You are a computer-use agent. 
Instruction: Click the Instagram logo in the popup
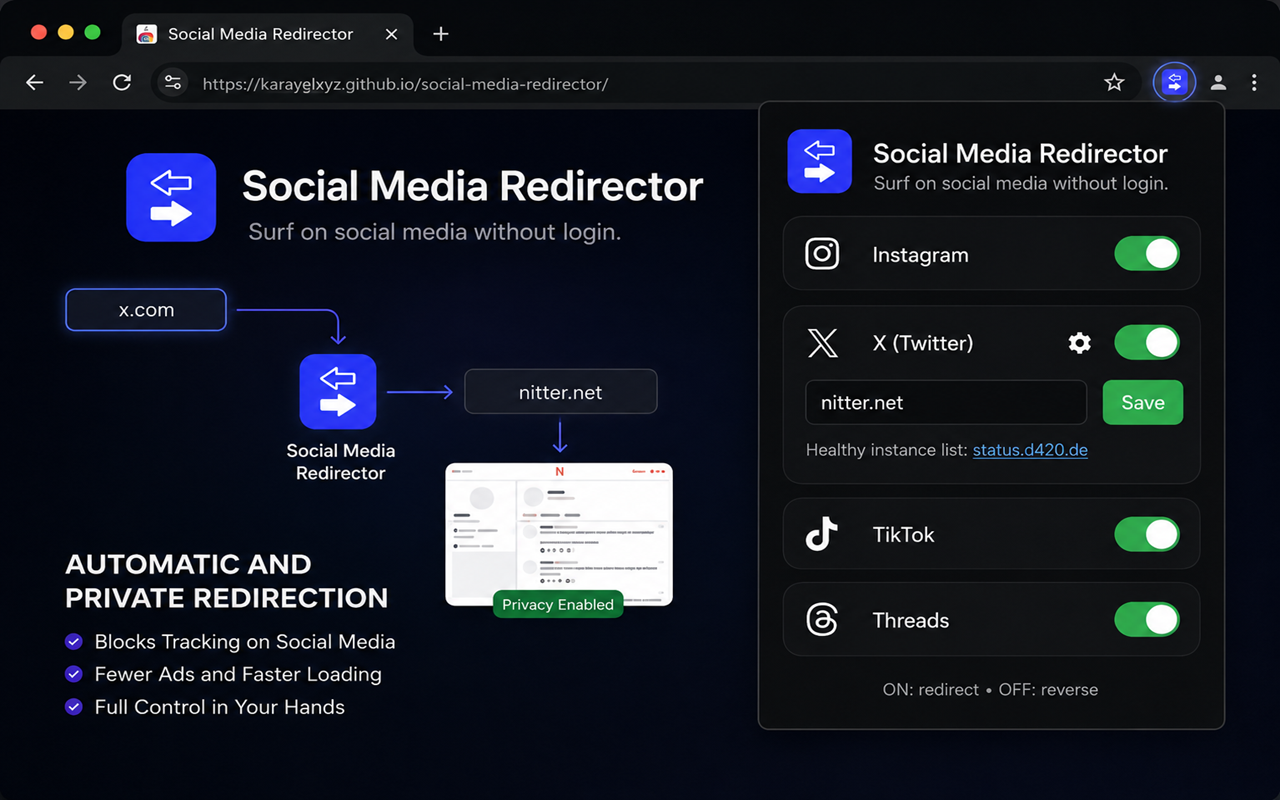pyautogui.click(x=822, y=254)
